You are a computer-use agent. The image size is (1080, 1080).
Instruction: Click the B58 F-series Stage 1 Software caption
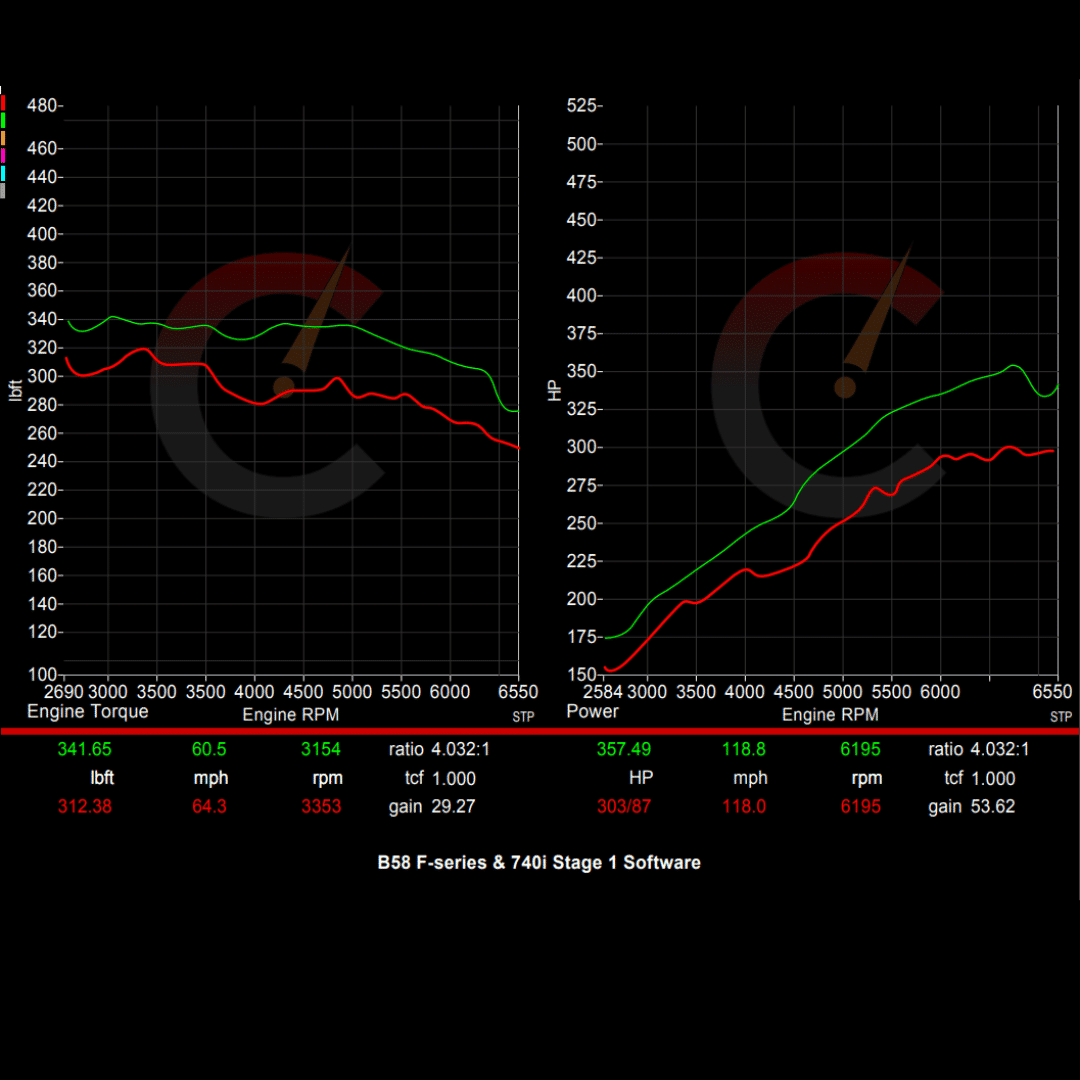(539, 862)
